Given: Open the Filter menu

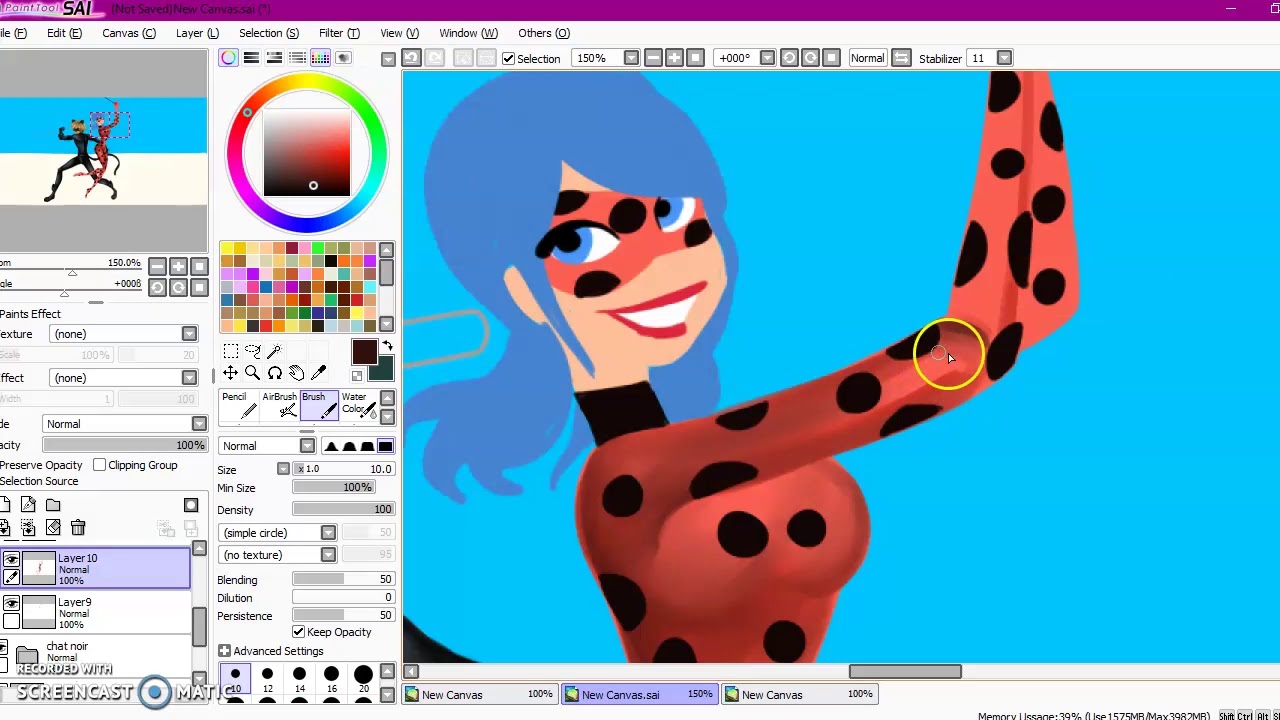Looking at the screenshot, I should tap(339, 33).
